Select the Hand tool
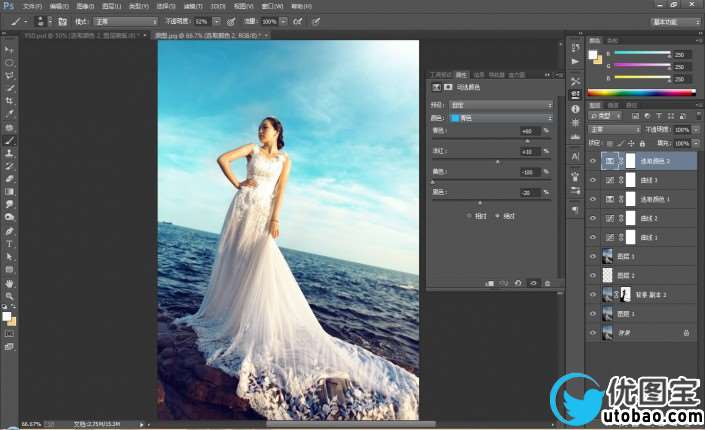The width and height of the screenshot is (705, 430). tap(9, 283)
